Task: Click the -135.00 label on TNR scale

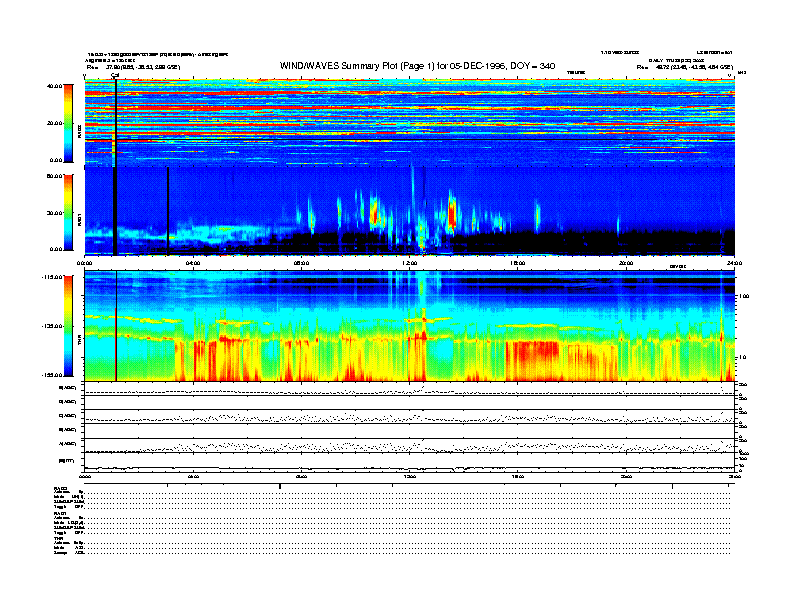Action: click(53, 326)
